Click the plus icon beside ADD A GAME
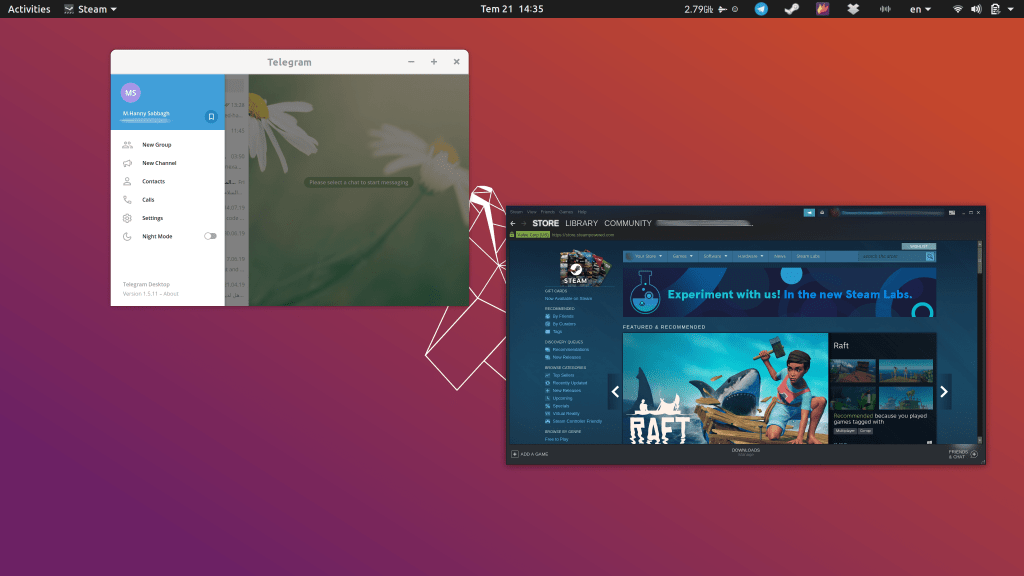The width and height of the screenshot is (1024, 576). tap(515, 453)
